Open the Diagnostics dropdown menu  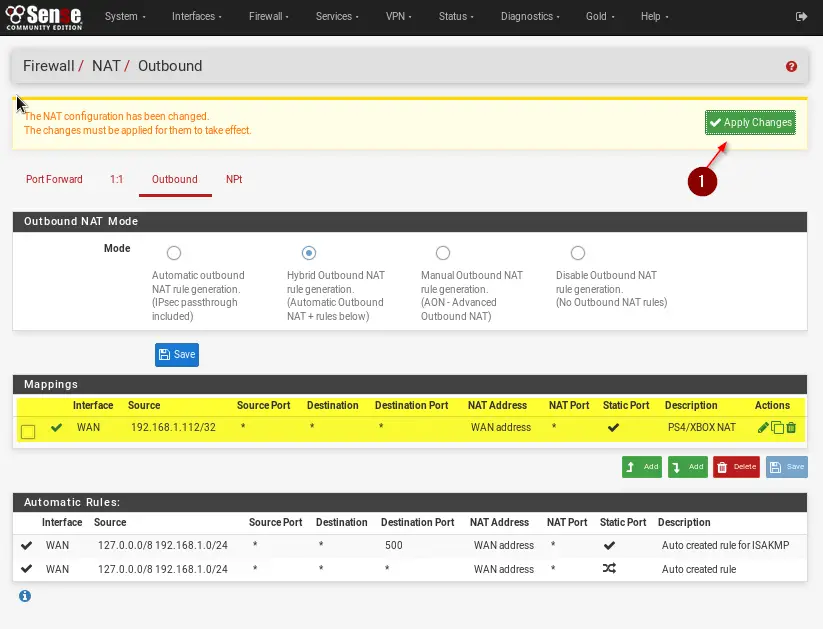coord(530,17)
